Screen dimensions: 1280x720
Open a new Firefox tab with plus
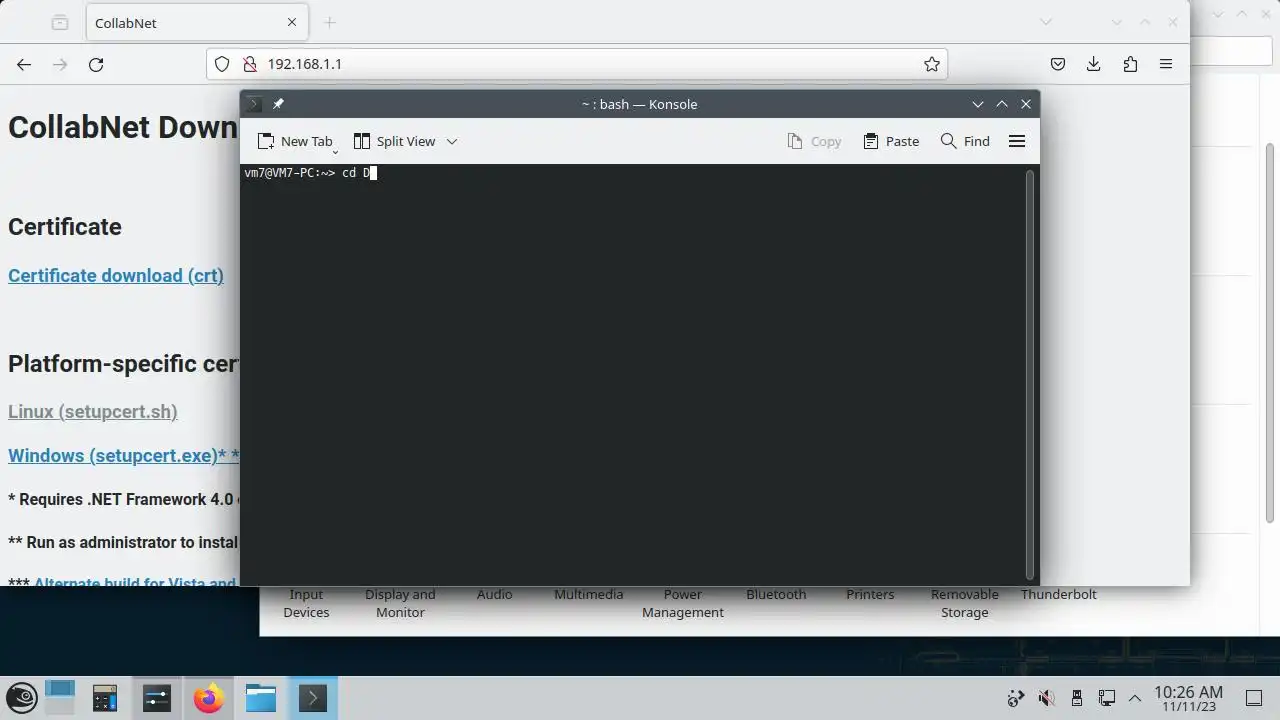[x=330, y=22]
